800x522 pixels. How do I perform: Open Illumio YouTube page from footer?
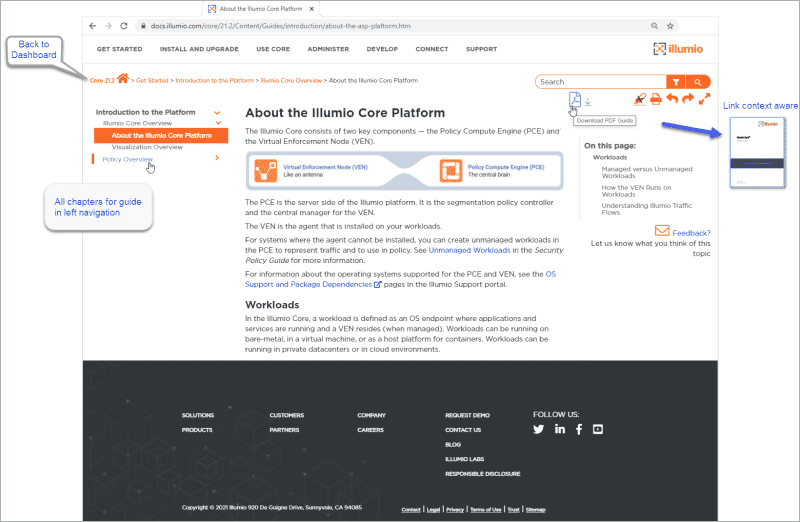(x=598, y=429)
